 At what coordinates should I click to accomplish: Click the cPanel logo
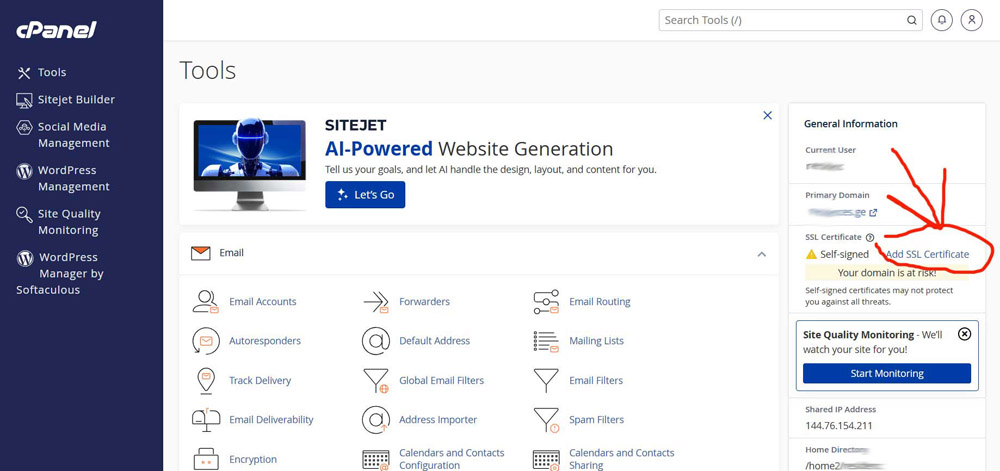(56, 29)
